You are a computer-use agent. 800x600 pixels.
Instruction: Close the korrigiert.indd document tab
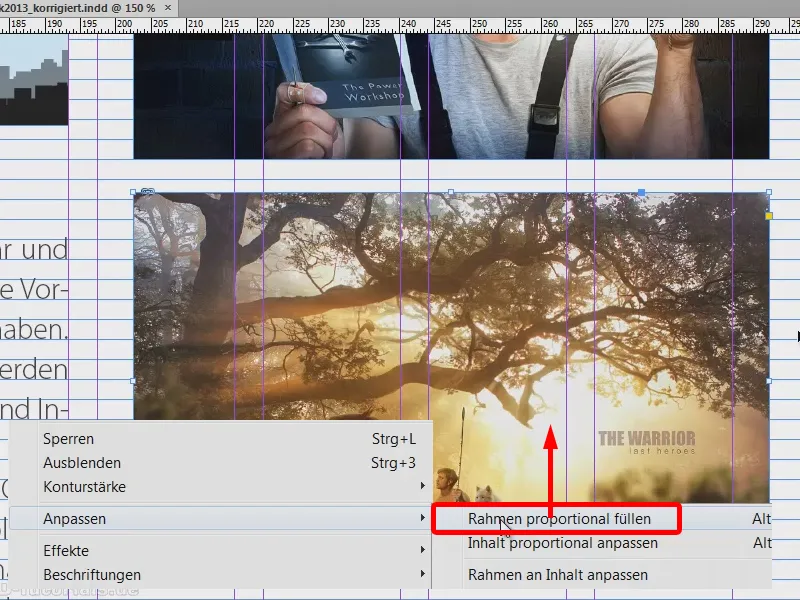click(x=168, y=8)
